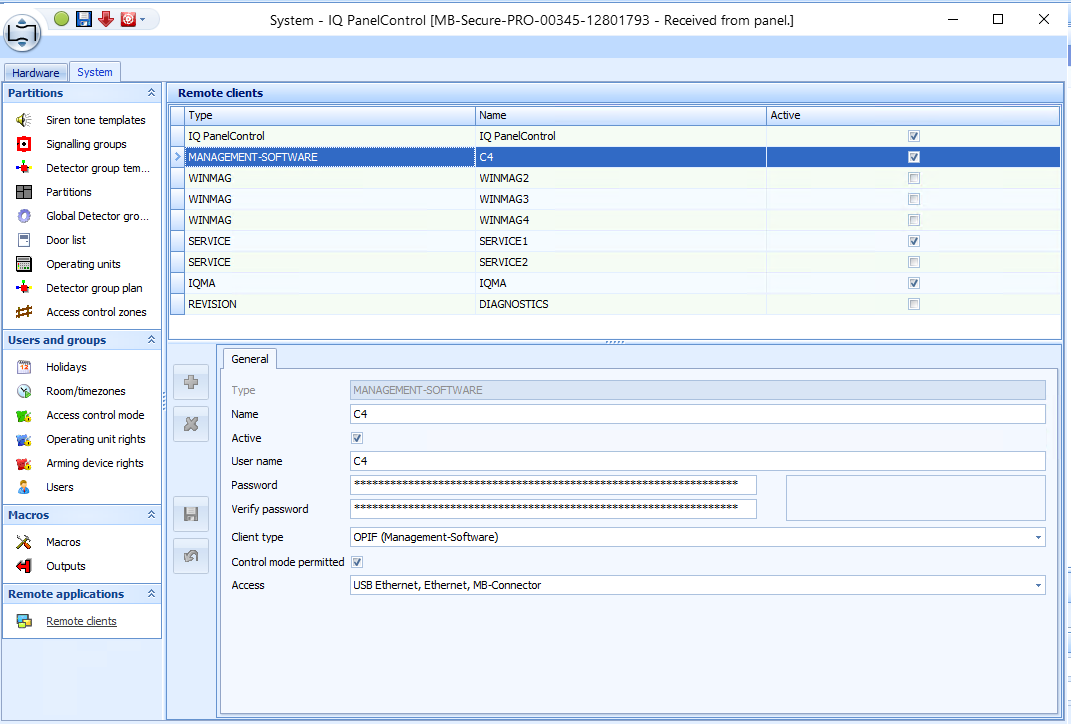
Task: Click the Door list icon
Action: tap(24, 240)
